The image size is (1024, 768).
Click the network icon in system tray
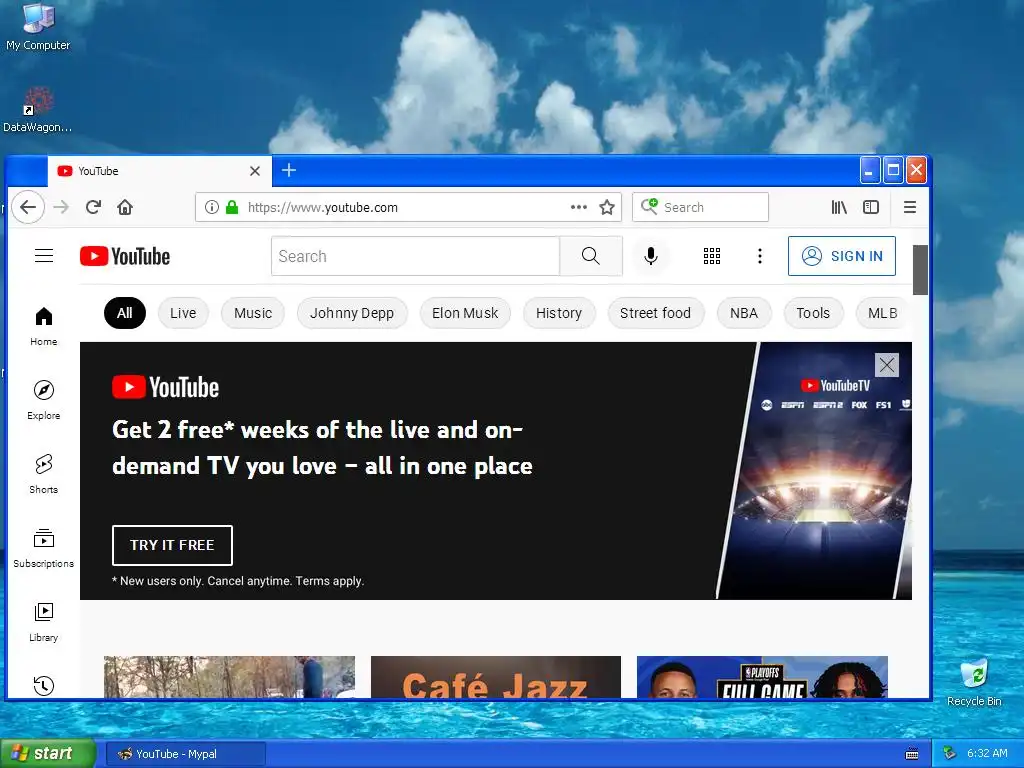[x=950, y=754]
